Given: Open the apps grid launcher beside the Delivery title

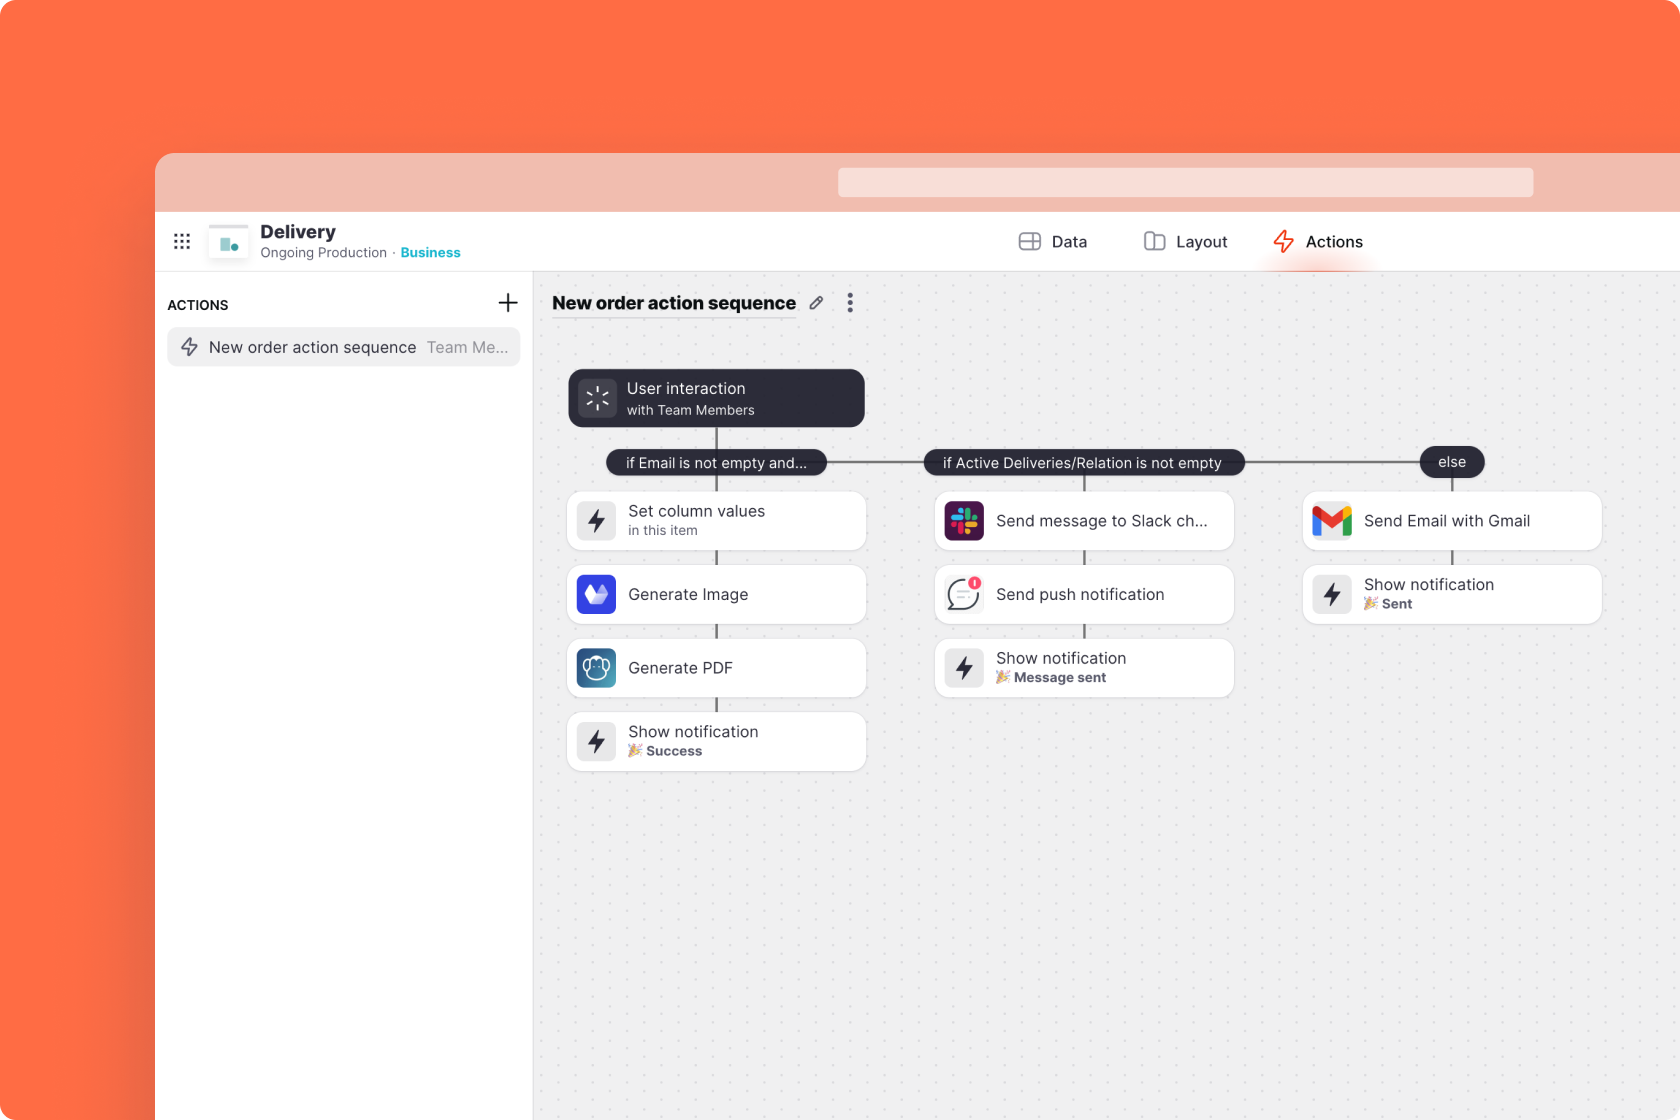Looking at the screenshot, I should pyautogui.click(x=182, y=241).
